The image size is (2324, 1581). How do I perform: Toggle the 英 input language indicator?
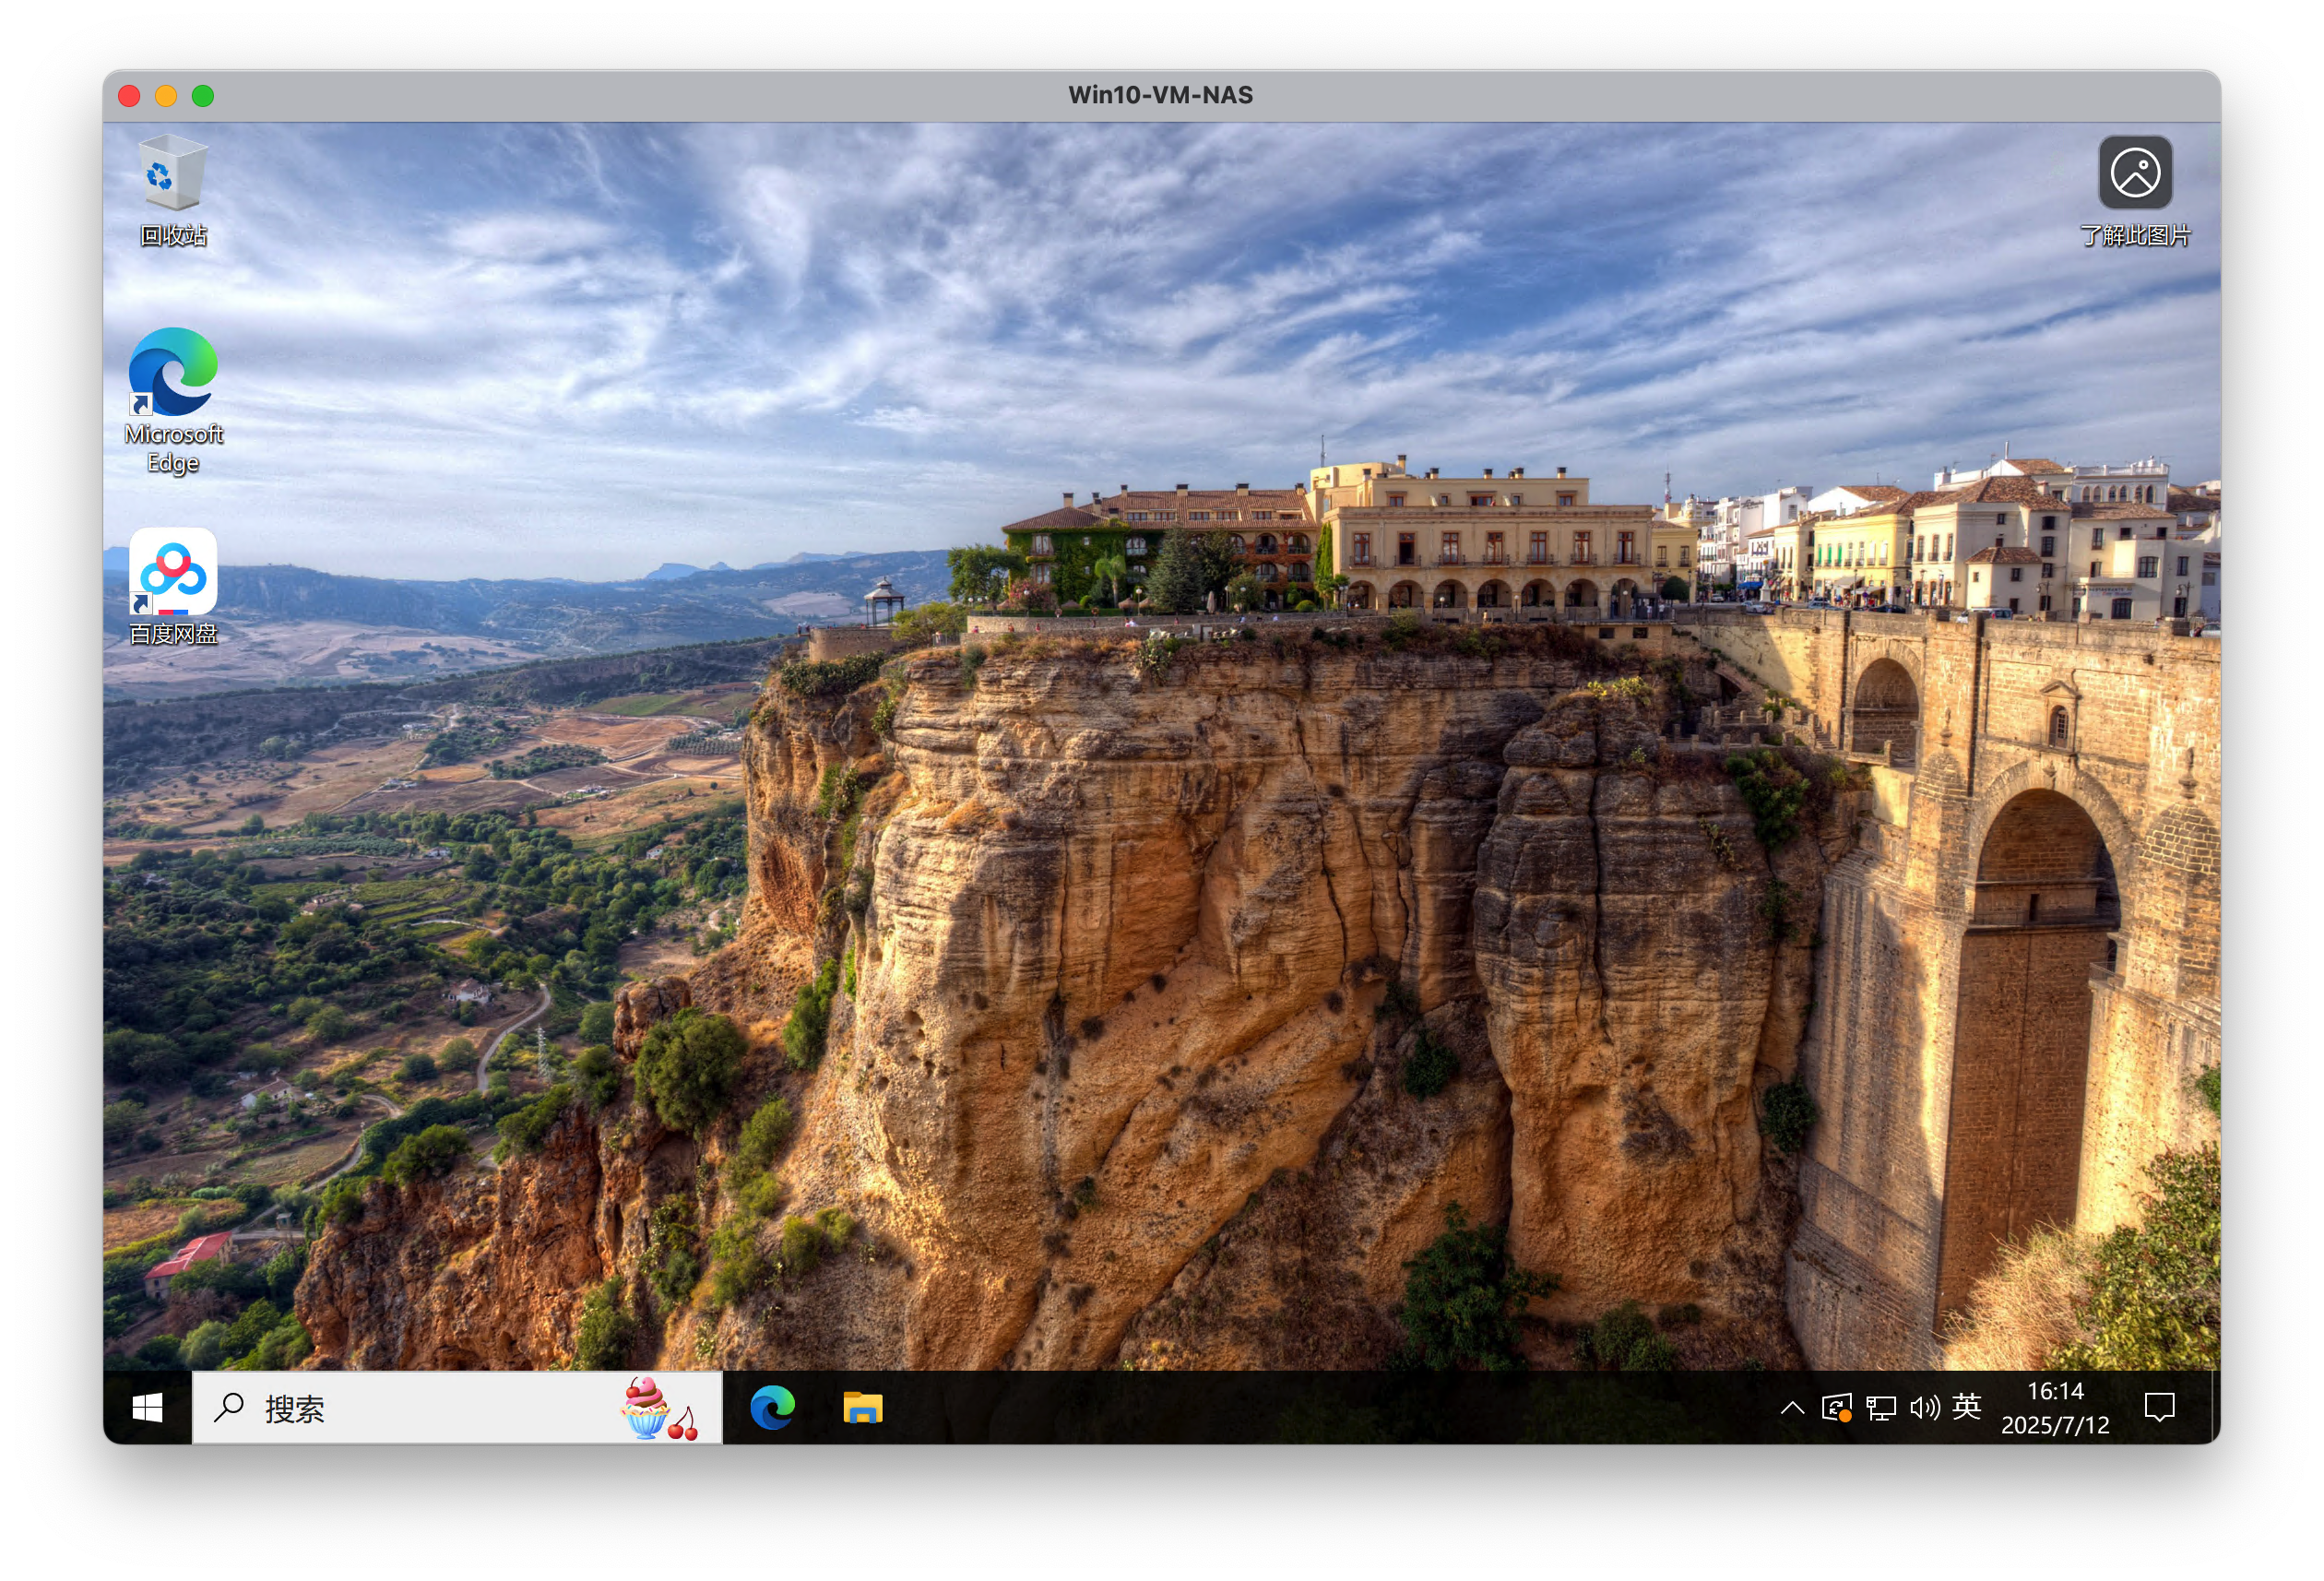point(1966,1407)
